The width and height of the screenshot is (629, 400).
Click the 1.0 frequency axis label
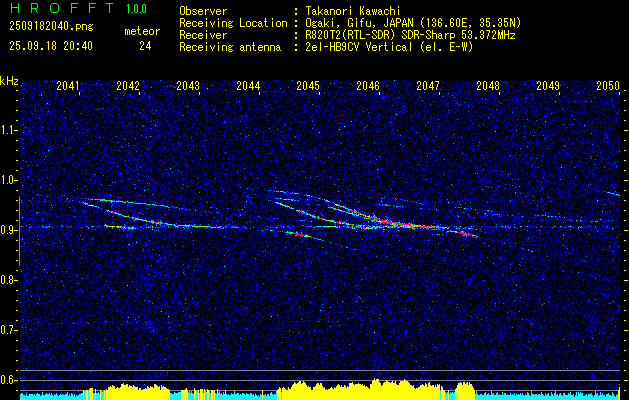[8, 180]
